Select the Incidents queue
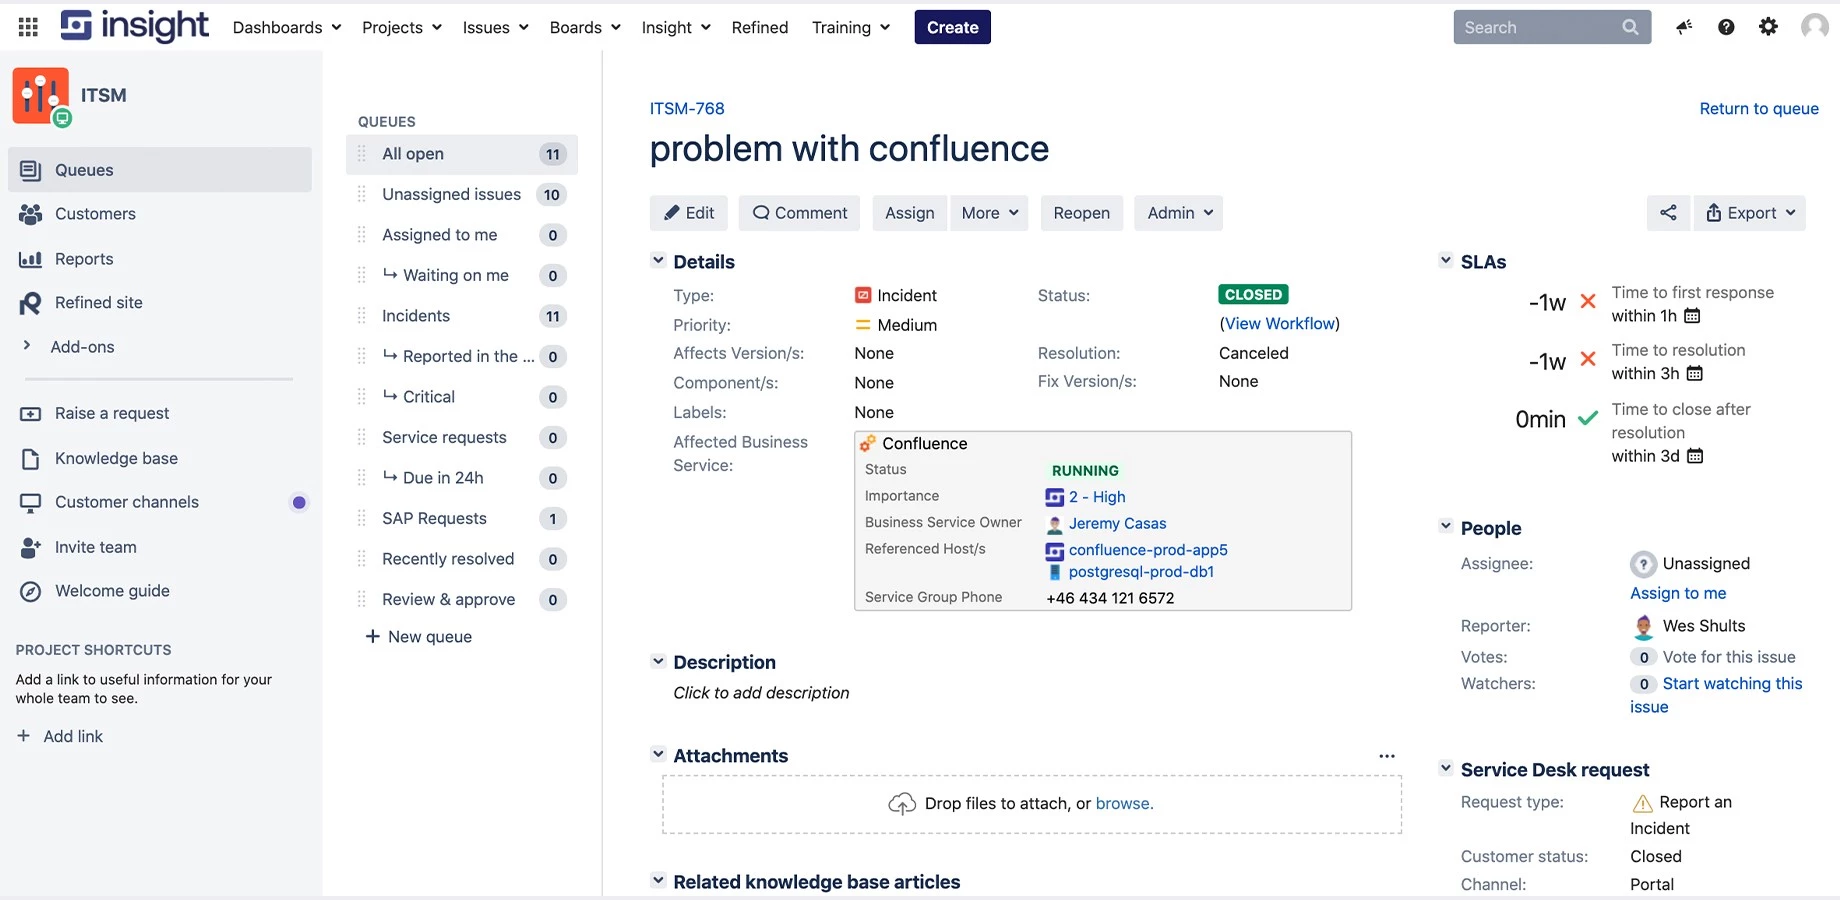The height and width of the screenshot is (900, 1840). (462, 316)
